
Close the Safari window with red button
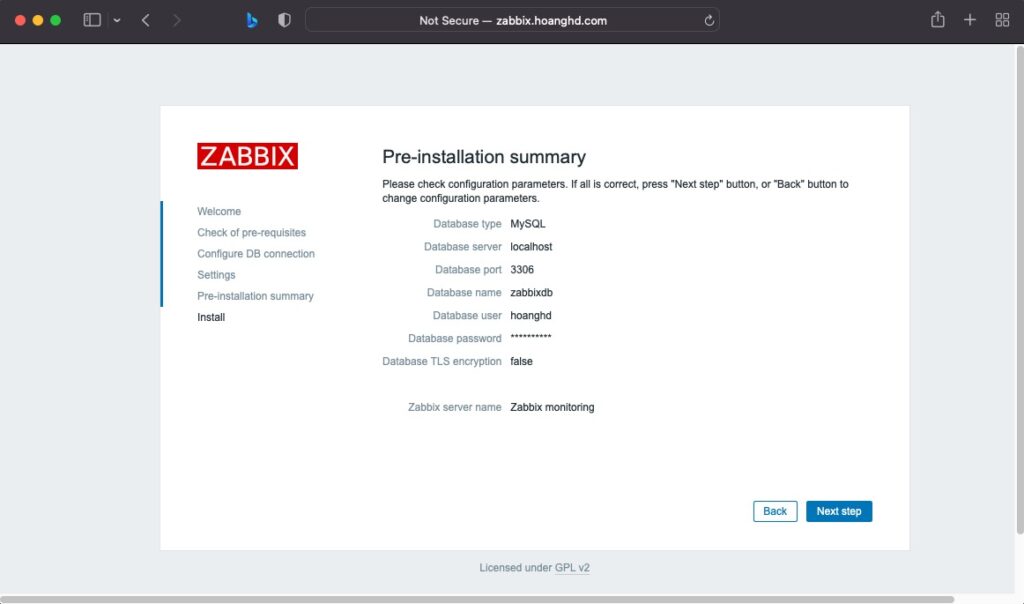pos(20,20)
